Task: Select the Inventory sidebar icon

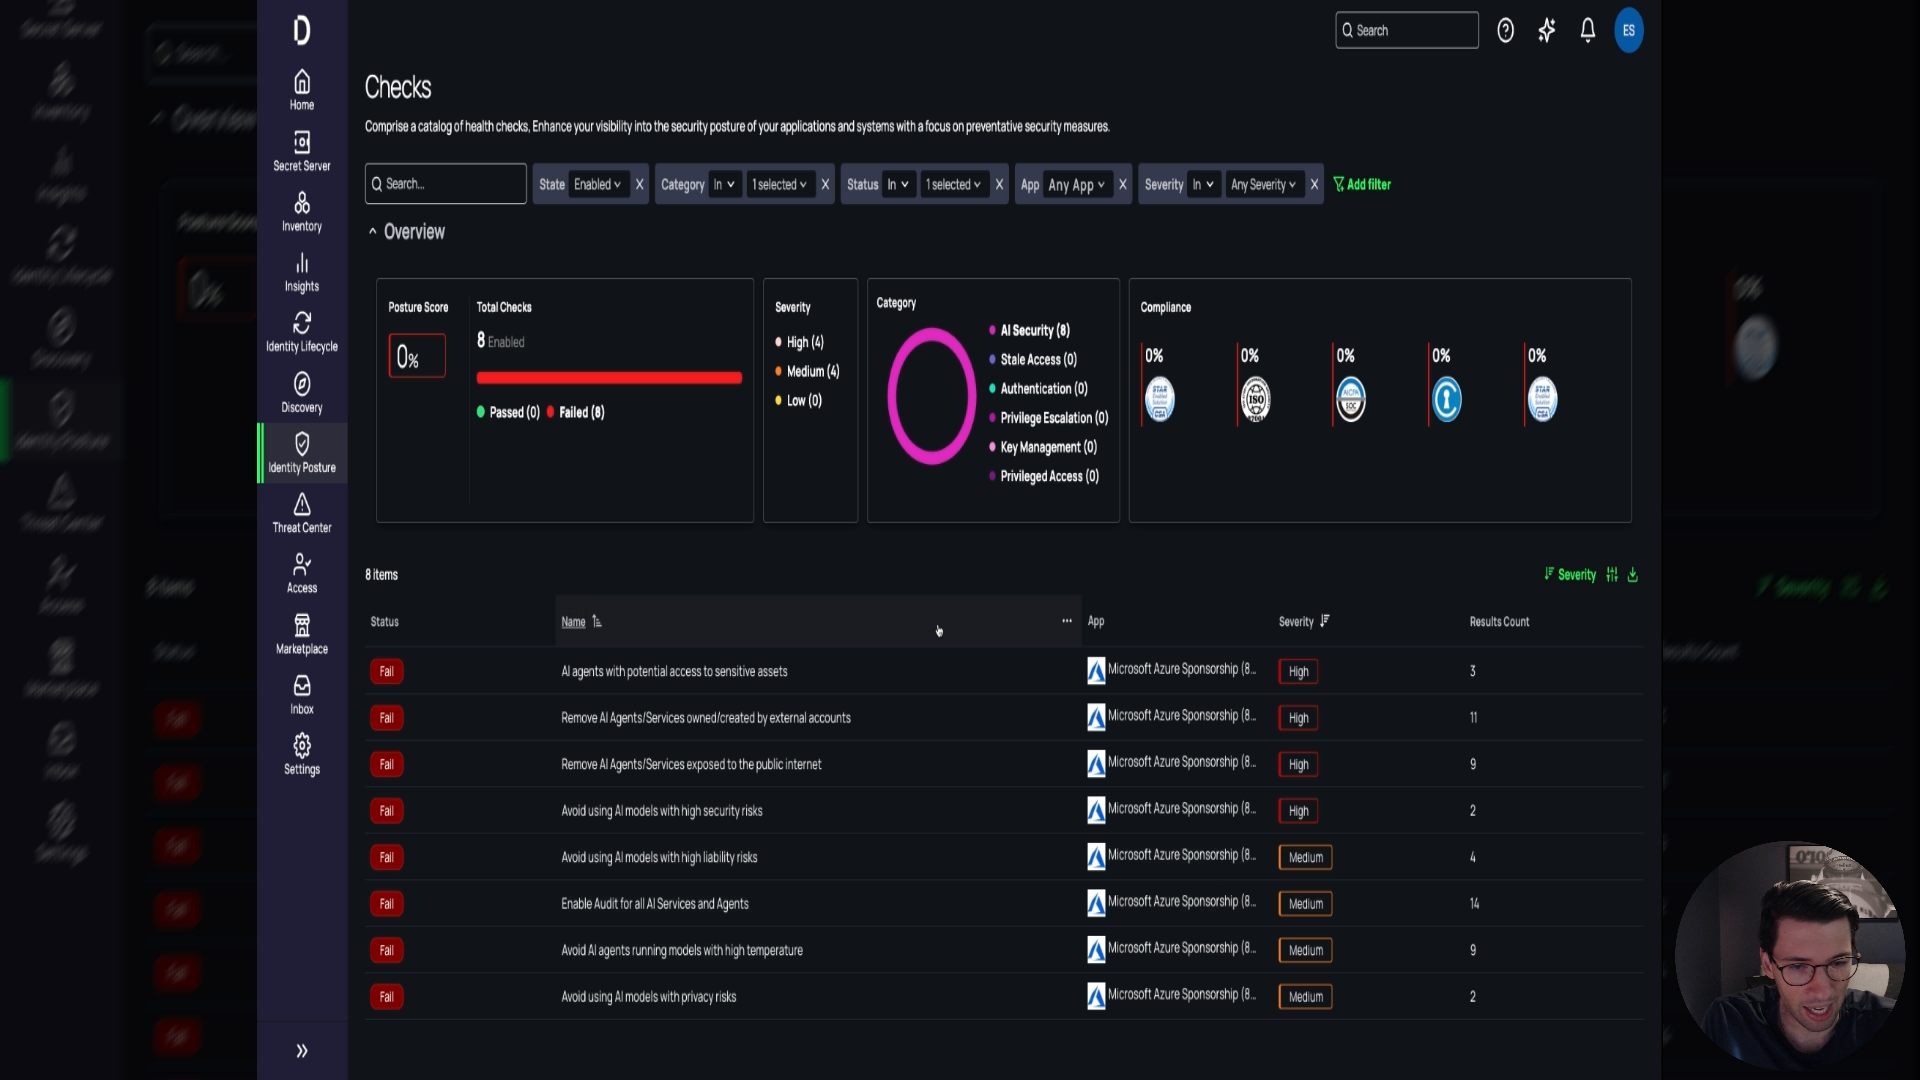Action: pos(301,212)
